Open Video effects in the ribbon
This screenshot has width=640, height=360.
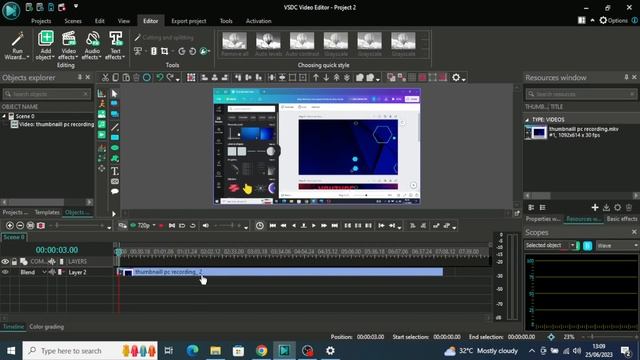[x=68, y=45]
